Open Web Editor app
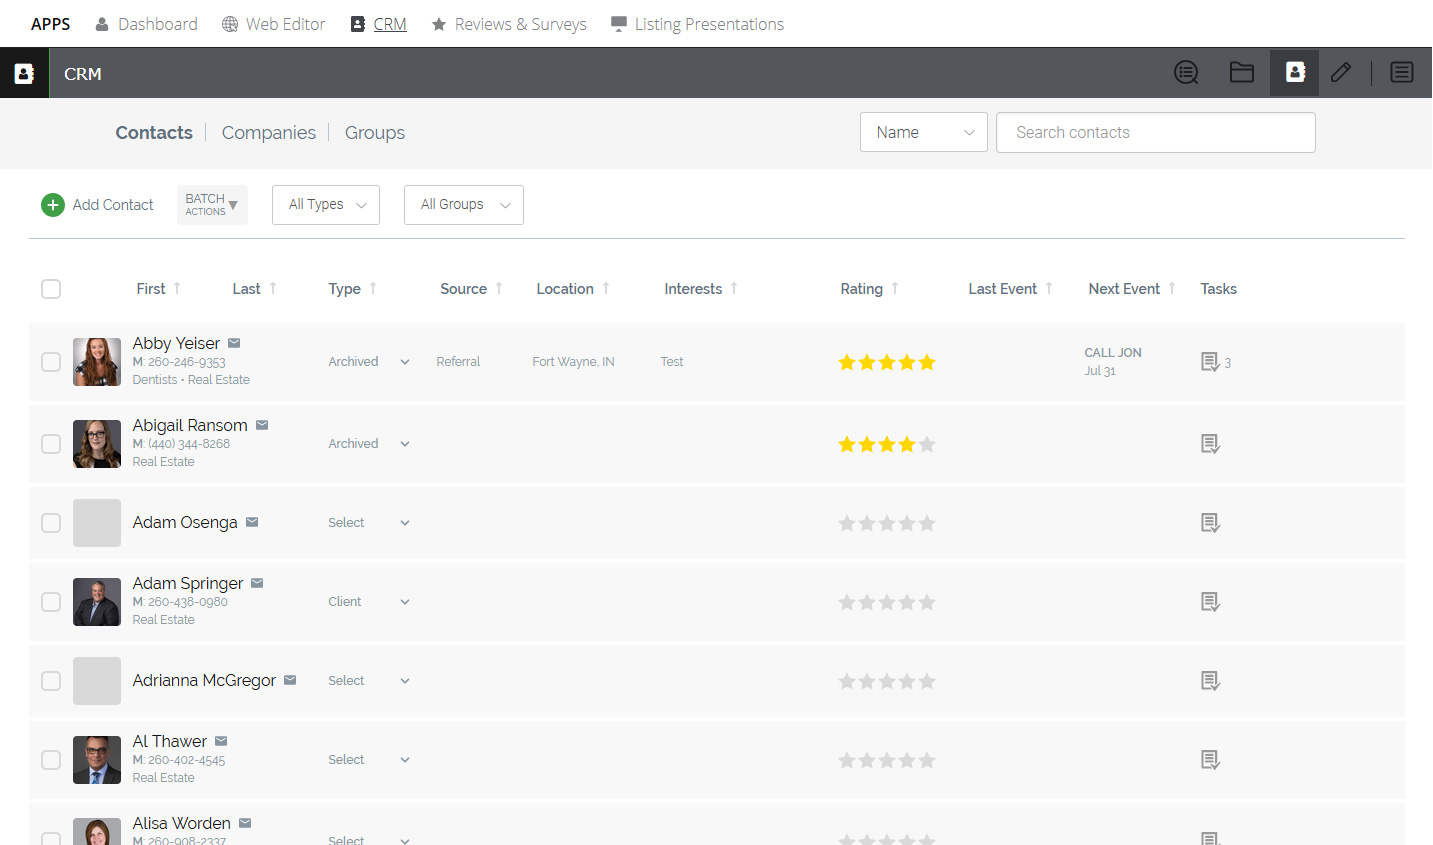Screen dimensions: 1433x845 [x=274, y=24]
